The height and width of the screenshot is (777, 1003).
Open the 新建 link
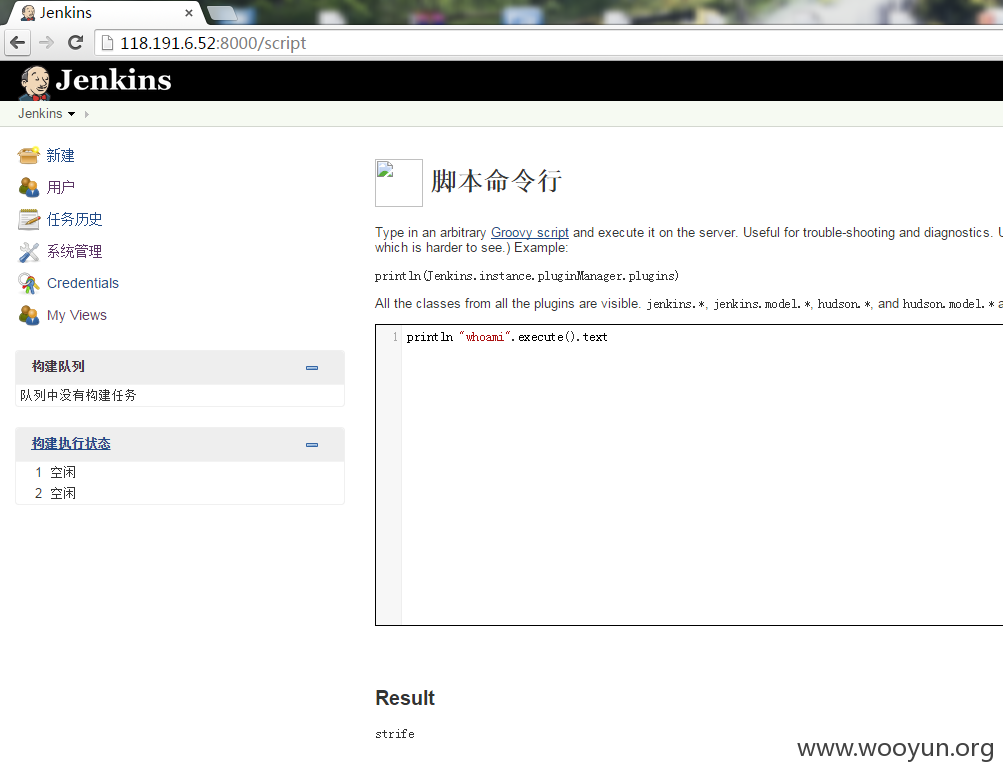point(60,155)
